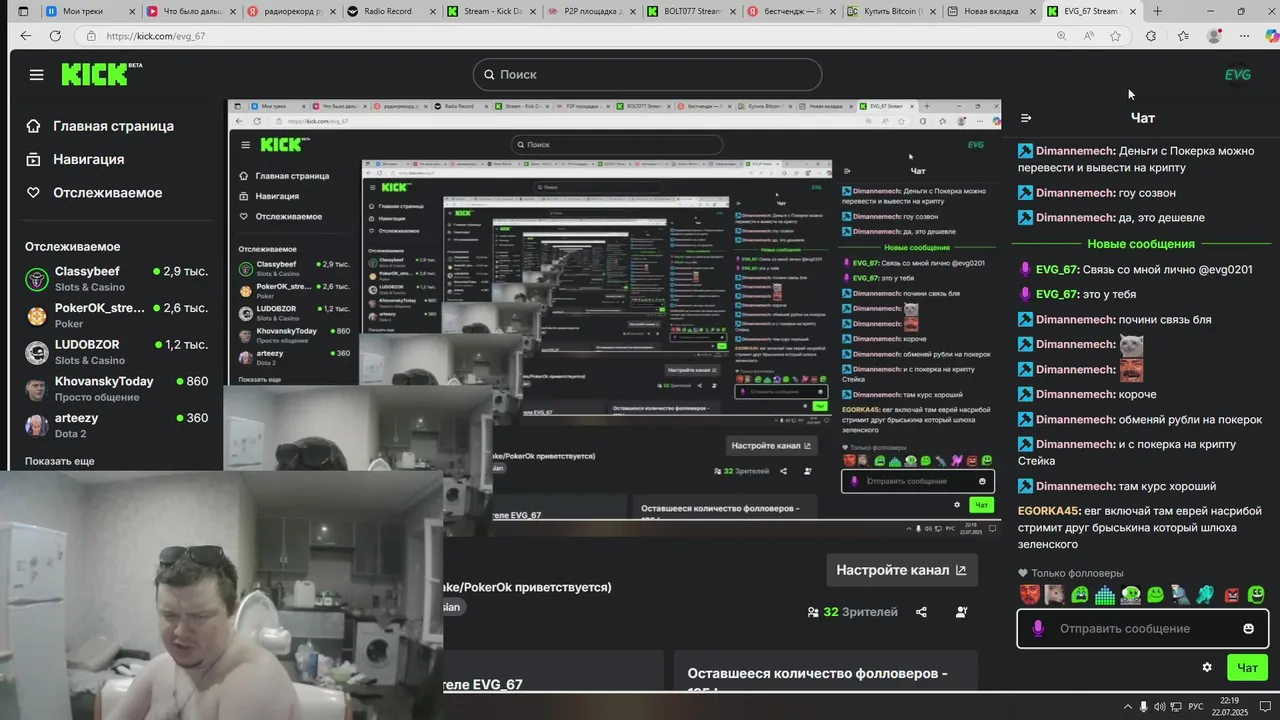Insert the green smiling blob emote
The width and height of the screenshot is (1280, 720).
1156,594
